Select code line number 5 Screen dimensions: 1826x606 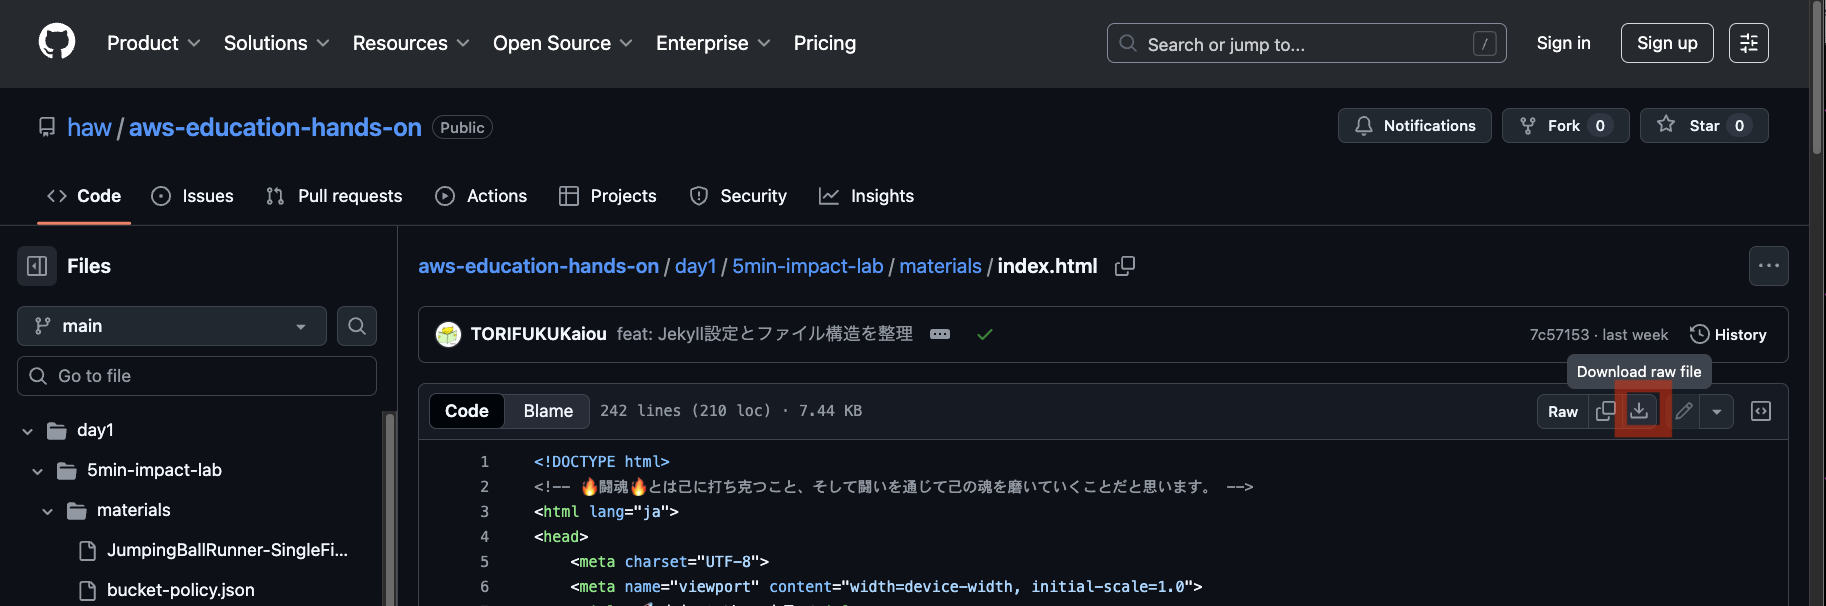click(485, 562)
